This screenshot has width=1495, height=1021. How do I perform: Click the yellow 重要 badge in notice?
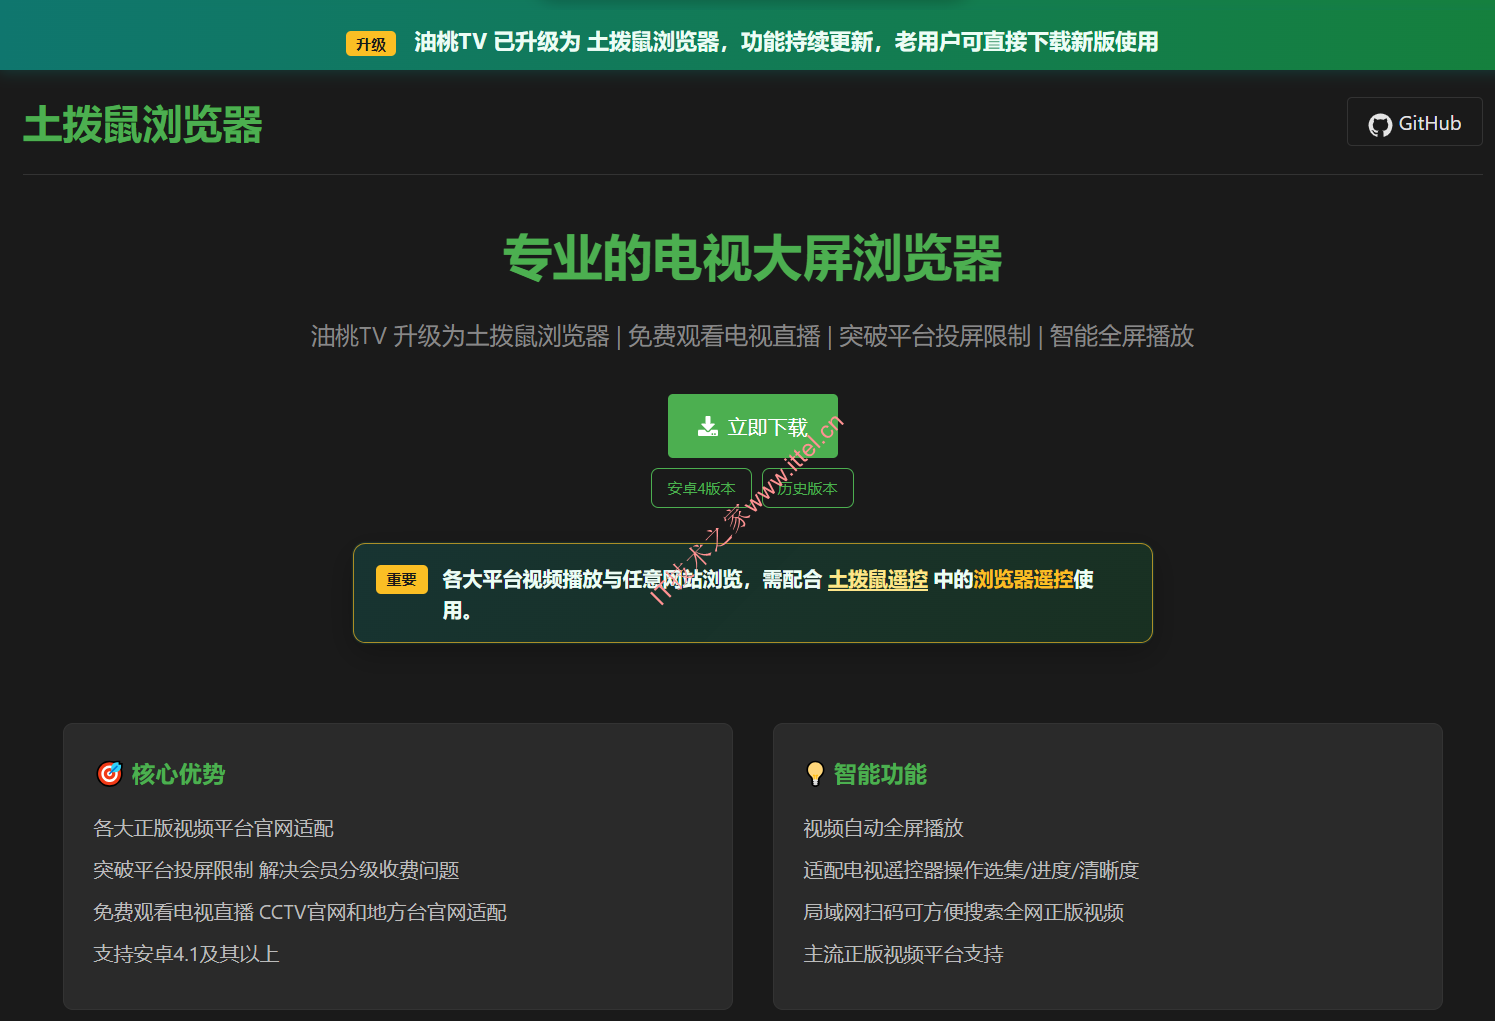coord(402,580)
